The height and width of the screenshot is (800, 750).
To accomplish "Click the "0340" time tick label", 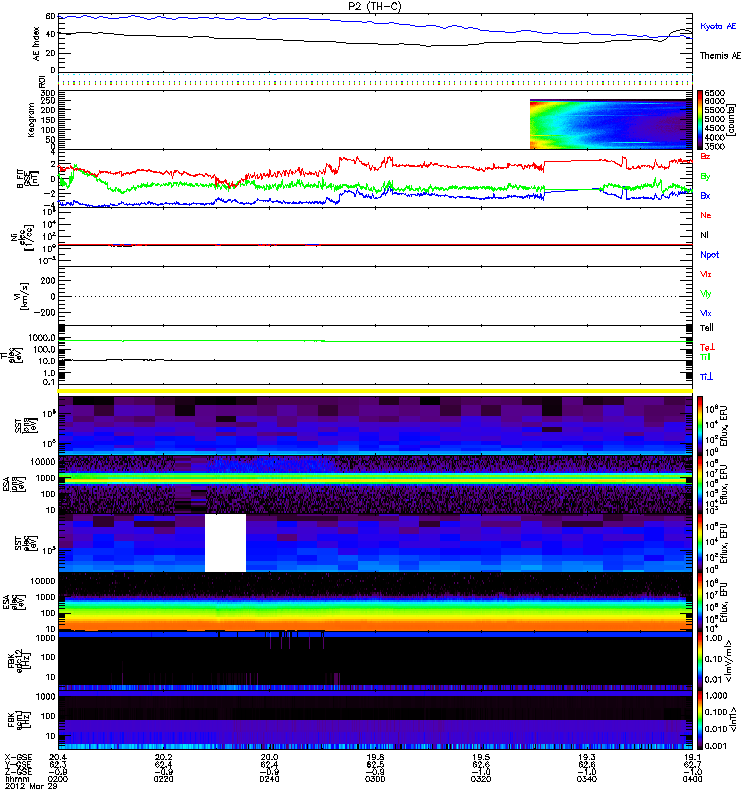I will pos(587,779).
